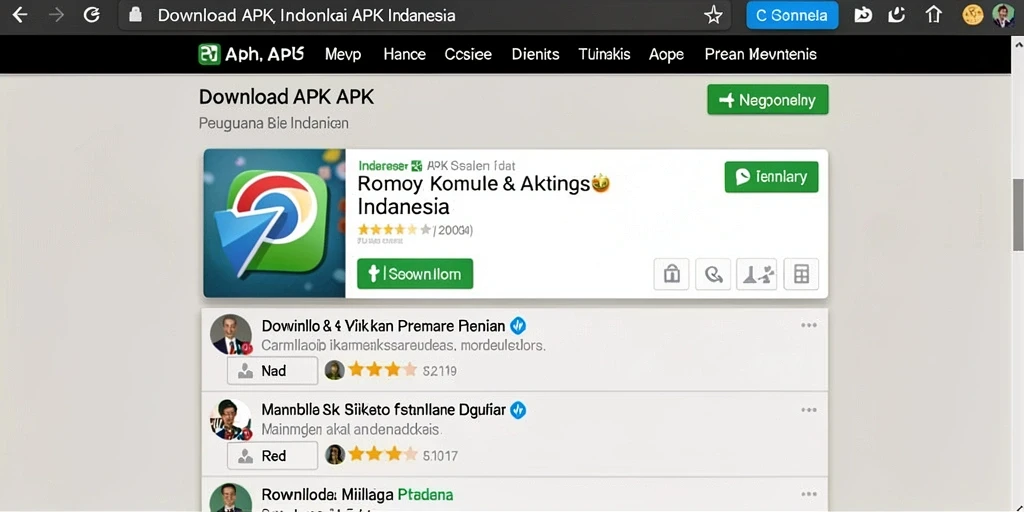Click the green Seownllom download button
Image resolution: width=1024 pixels, height=512 pixels.
415,274
